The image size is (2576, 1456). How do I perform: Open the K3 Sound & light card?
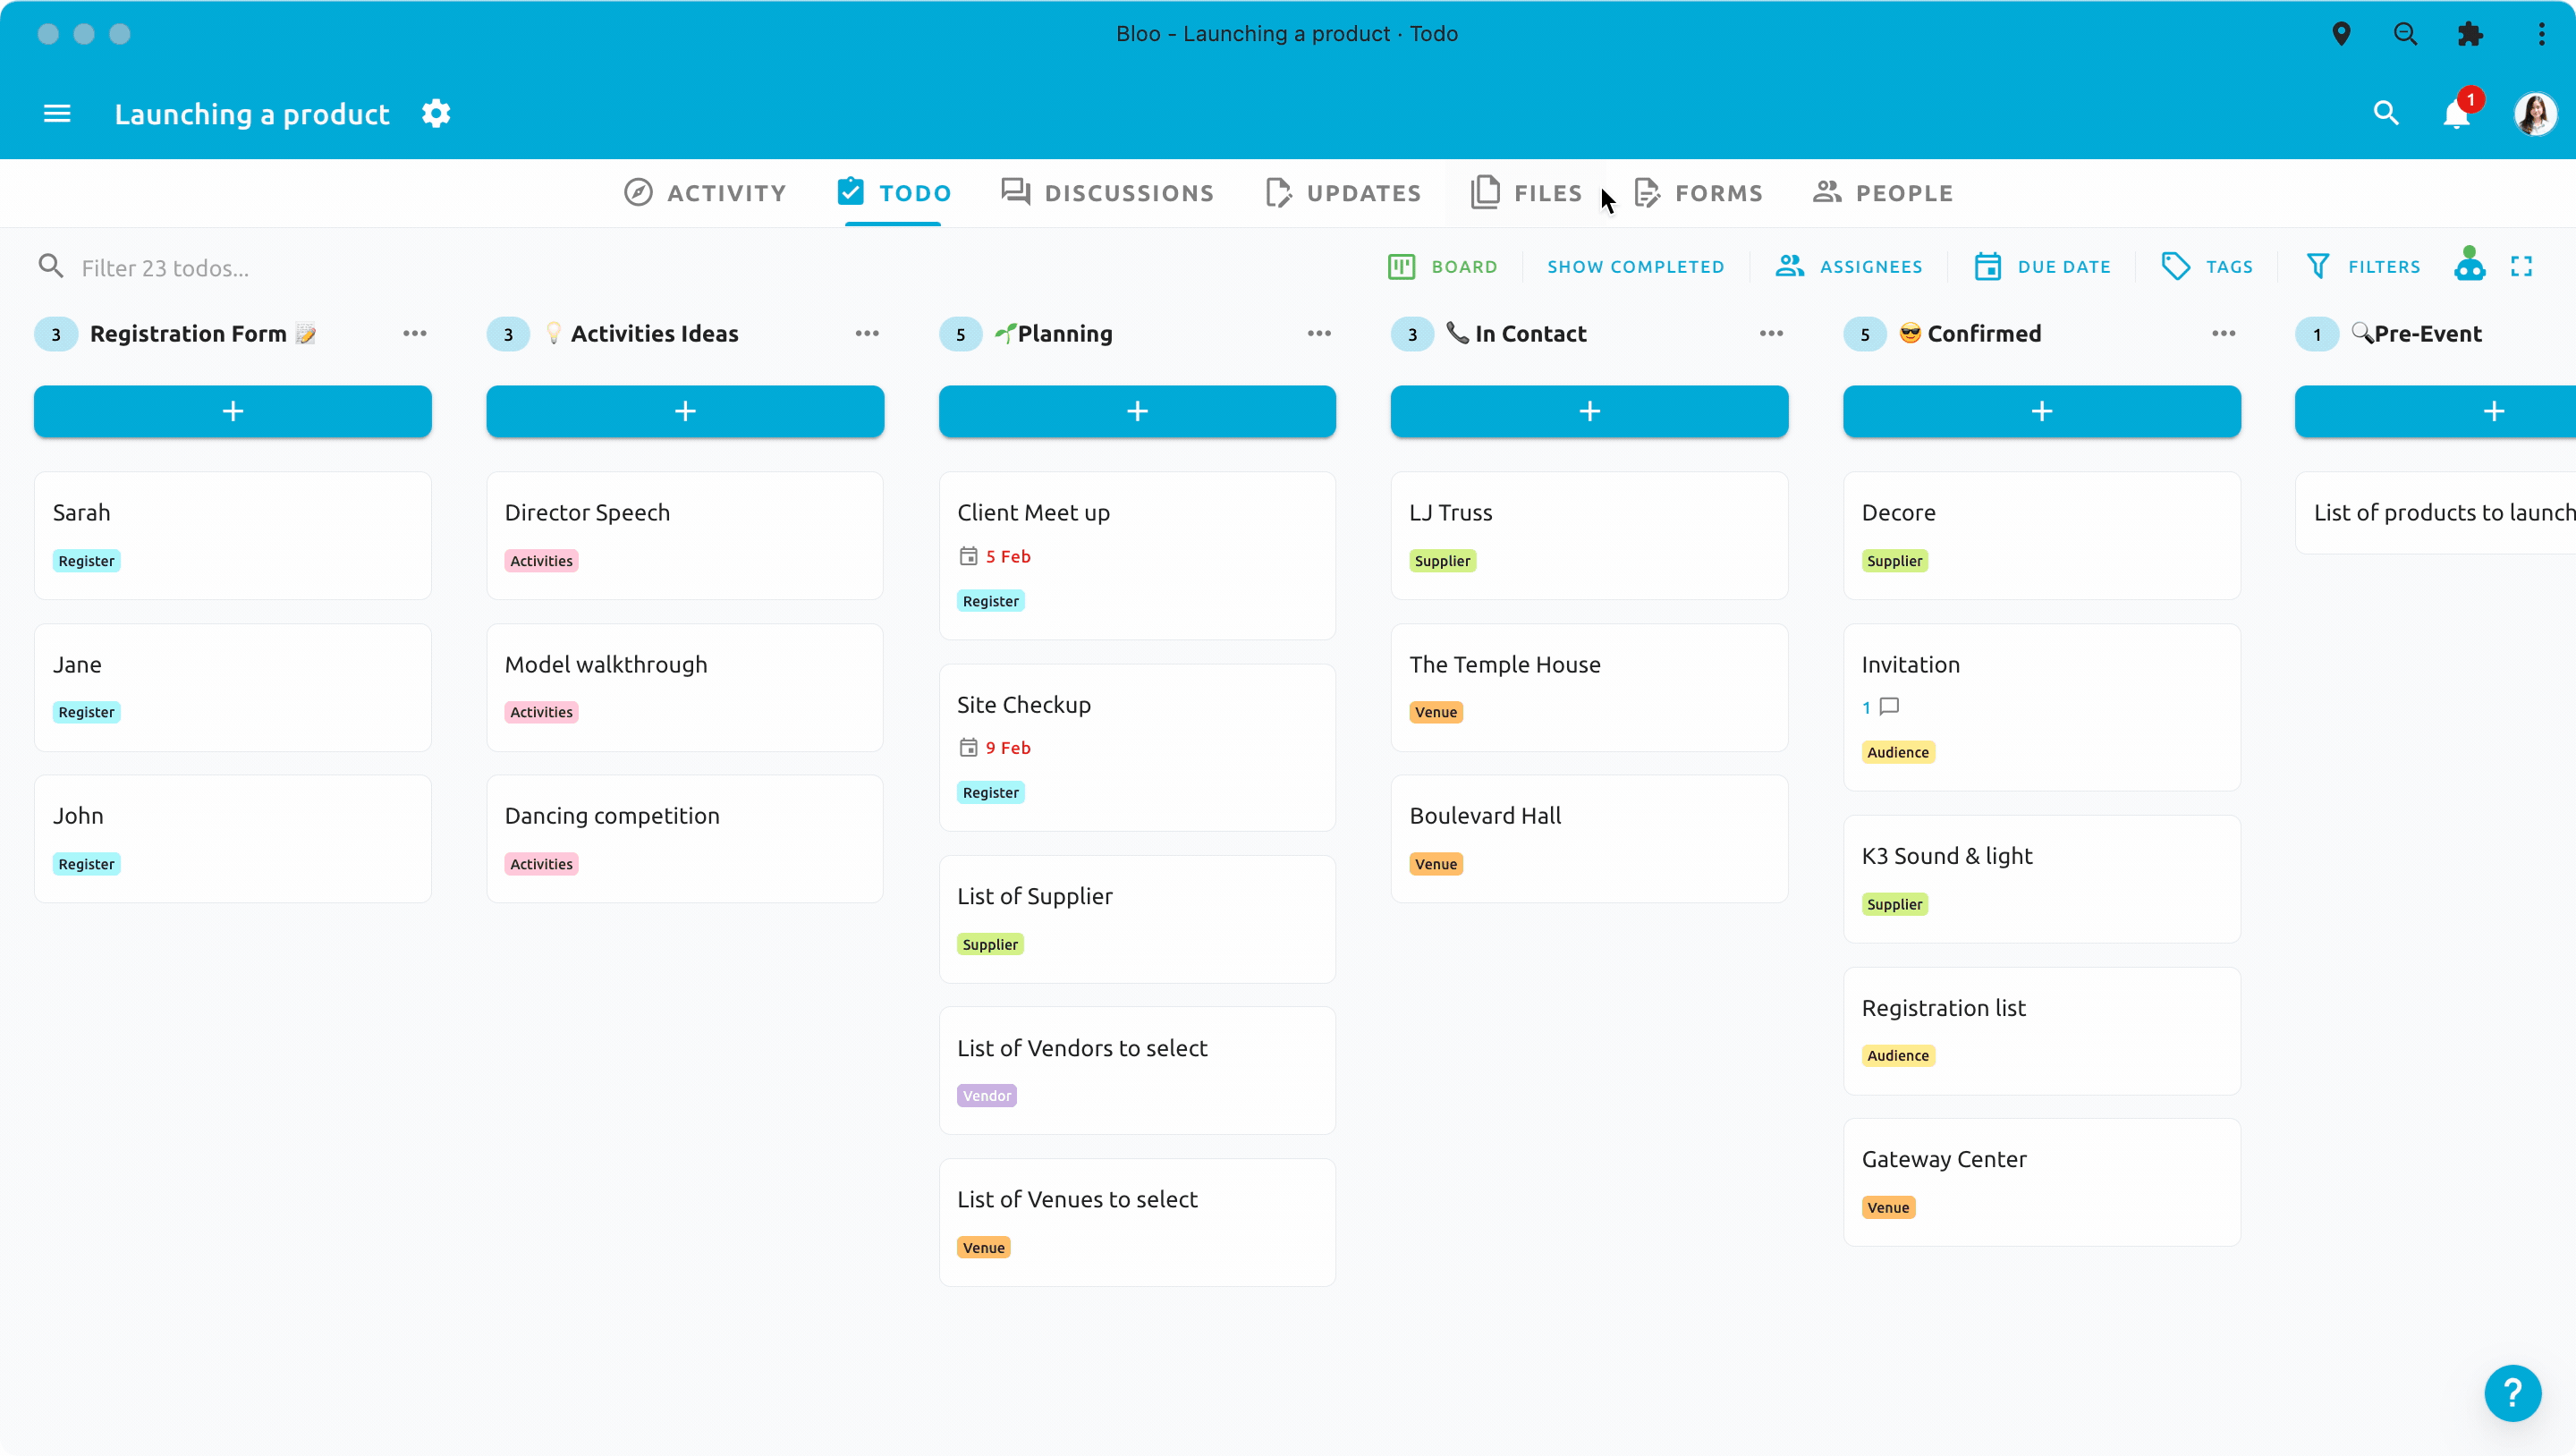coord(2041,879)
